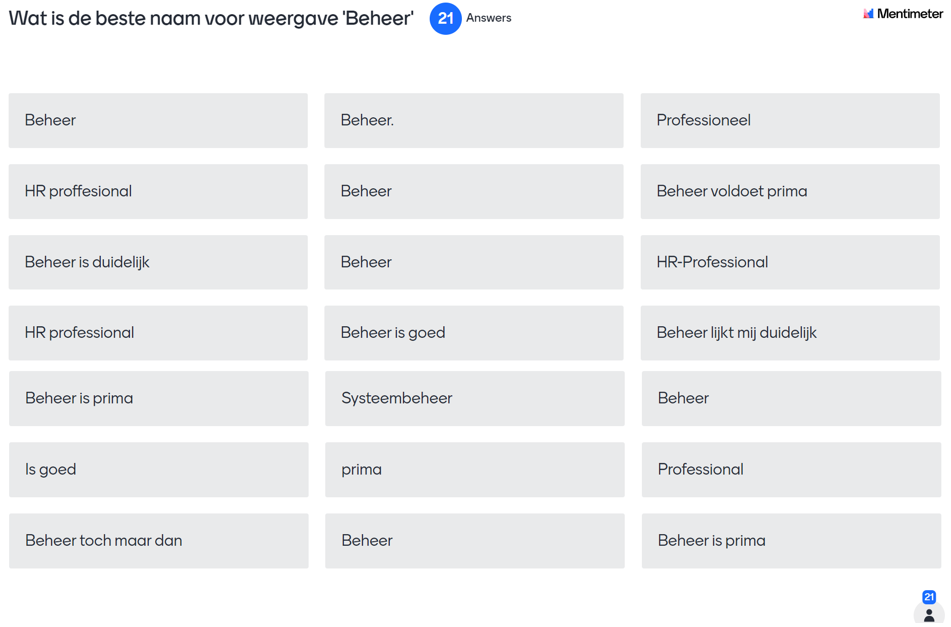951x627 pixels.
Task: Click the 'Beheer toch maar dan' response
Action: 158,541
